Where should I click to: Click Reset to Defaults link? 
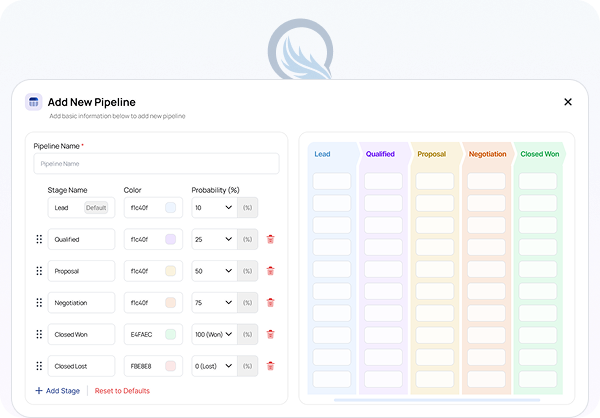[122, 391]
